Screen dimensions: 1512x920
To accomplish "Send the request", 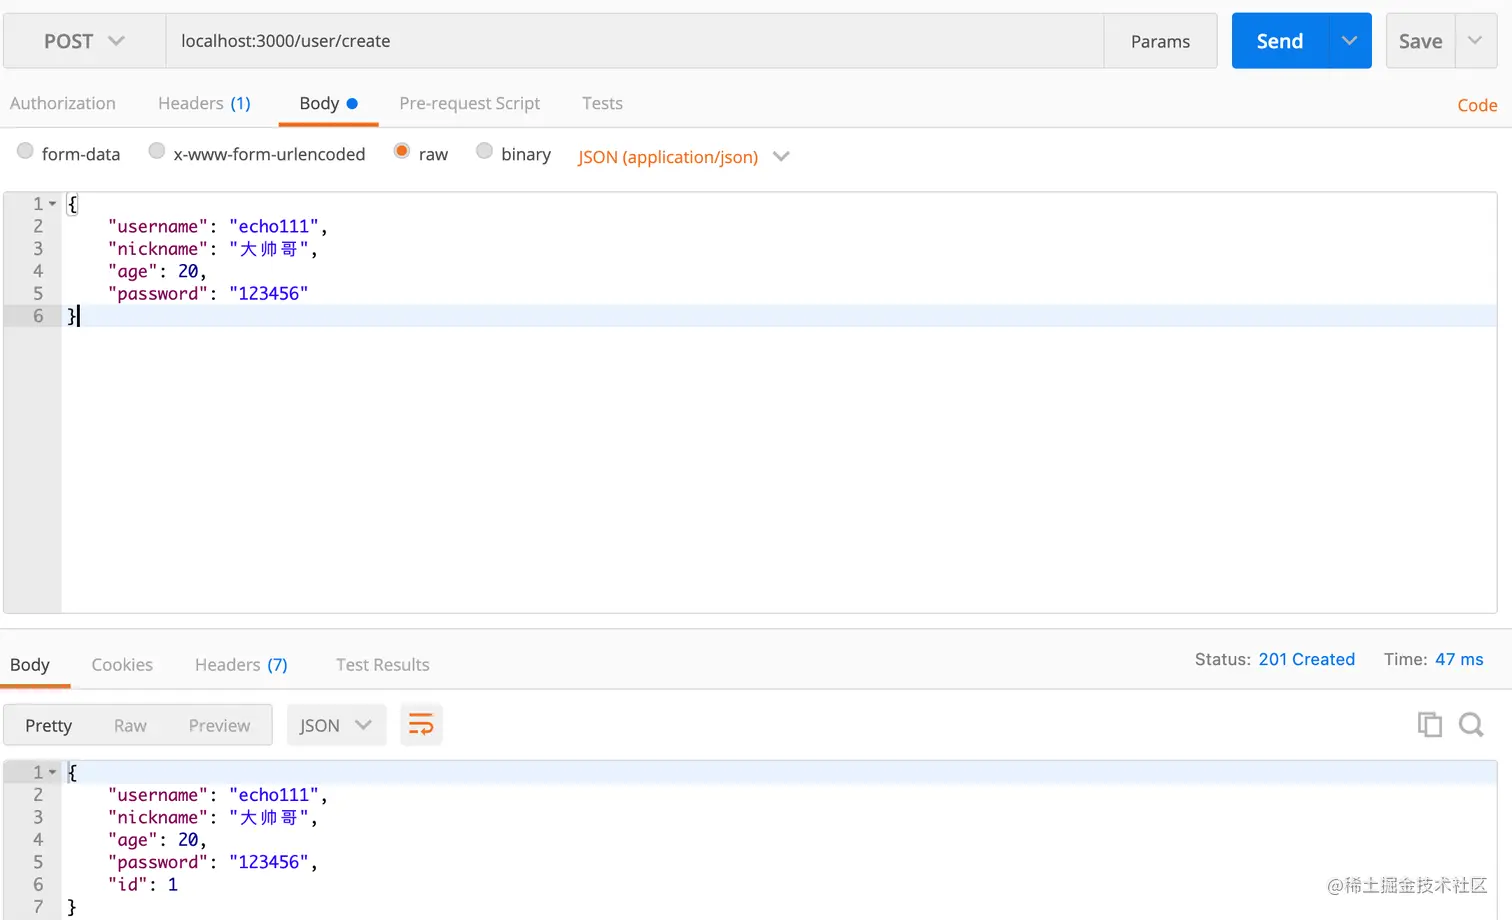I will [1280, 41].
